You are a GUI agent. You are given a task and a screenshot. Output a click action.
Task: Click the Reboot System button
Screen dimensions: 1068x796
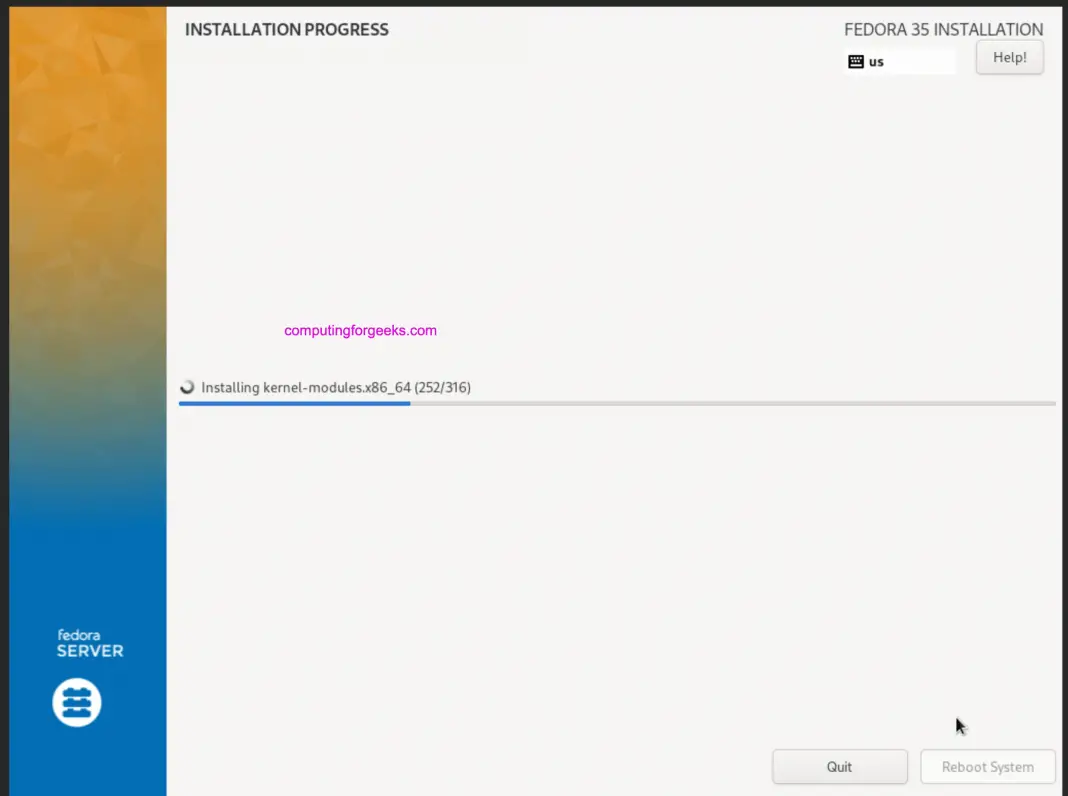pyautogui.click(x=987, y=767)
